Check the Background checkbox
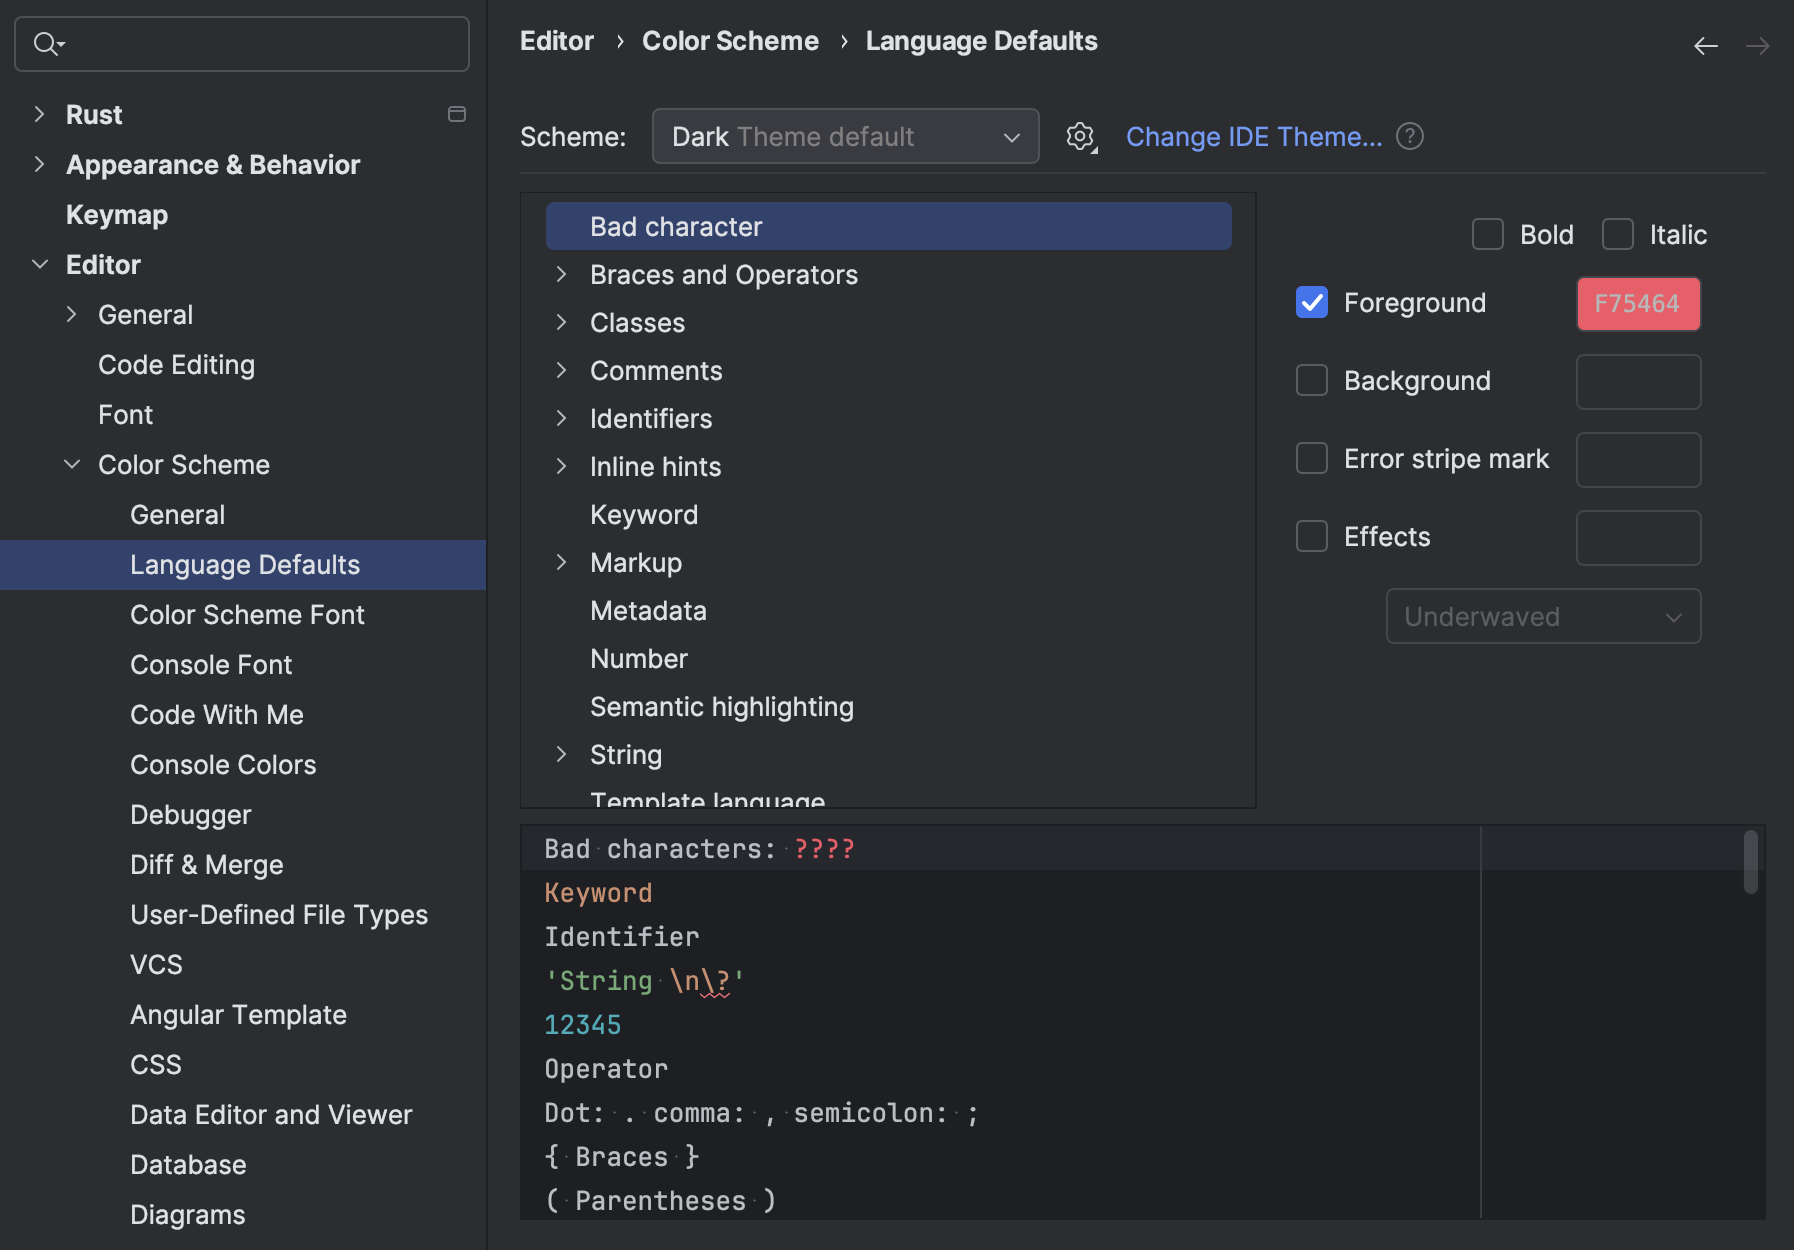The width and height of the screenshot is (1794, 1250). (x=1312, y=381)
